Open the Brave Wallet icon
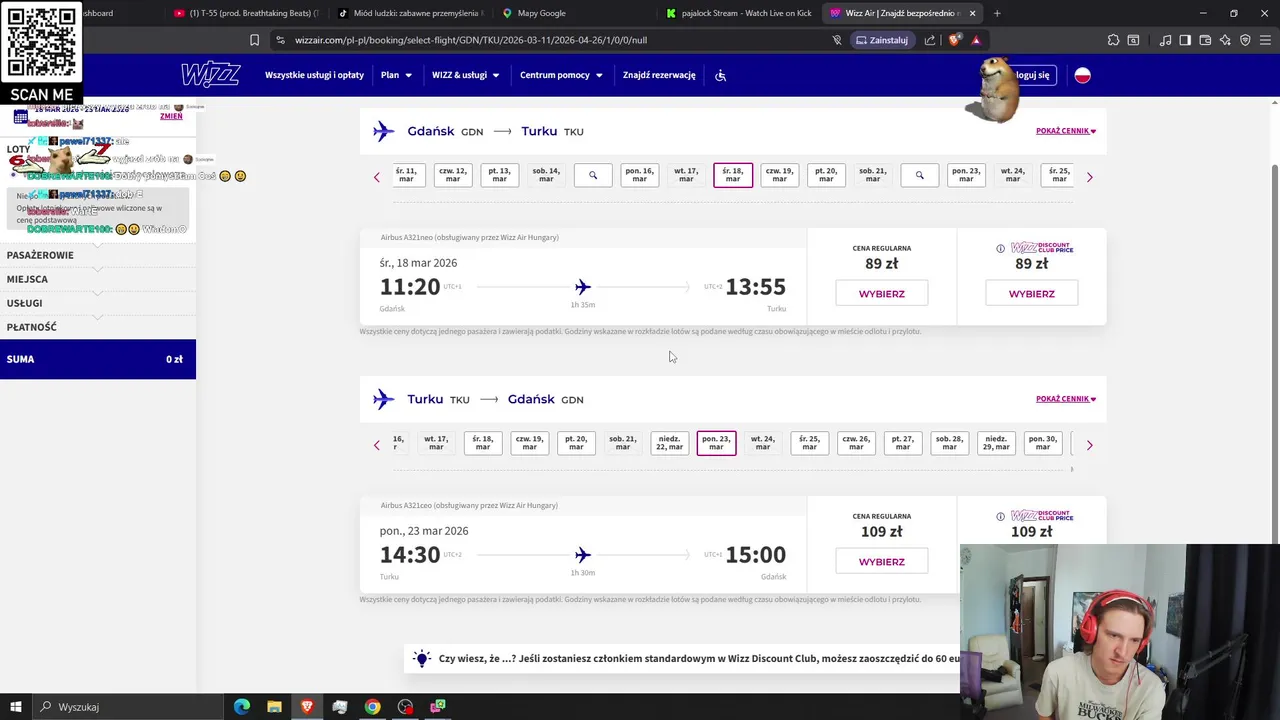The width and height of the screenshot is (1280, 720). (1205, 40)
